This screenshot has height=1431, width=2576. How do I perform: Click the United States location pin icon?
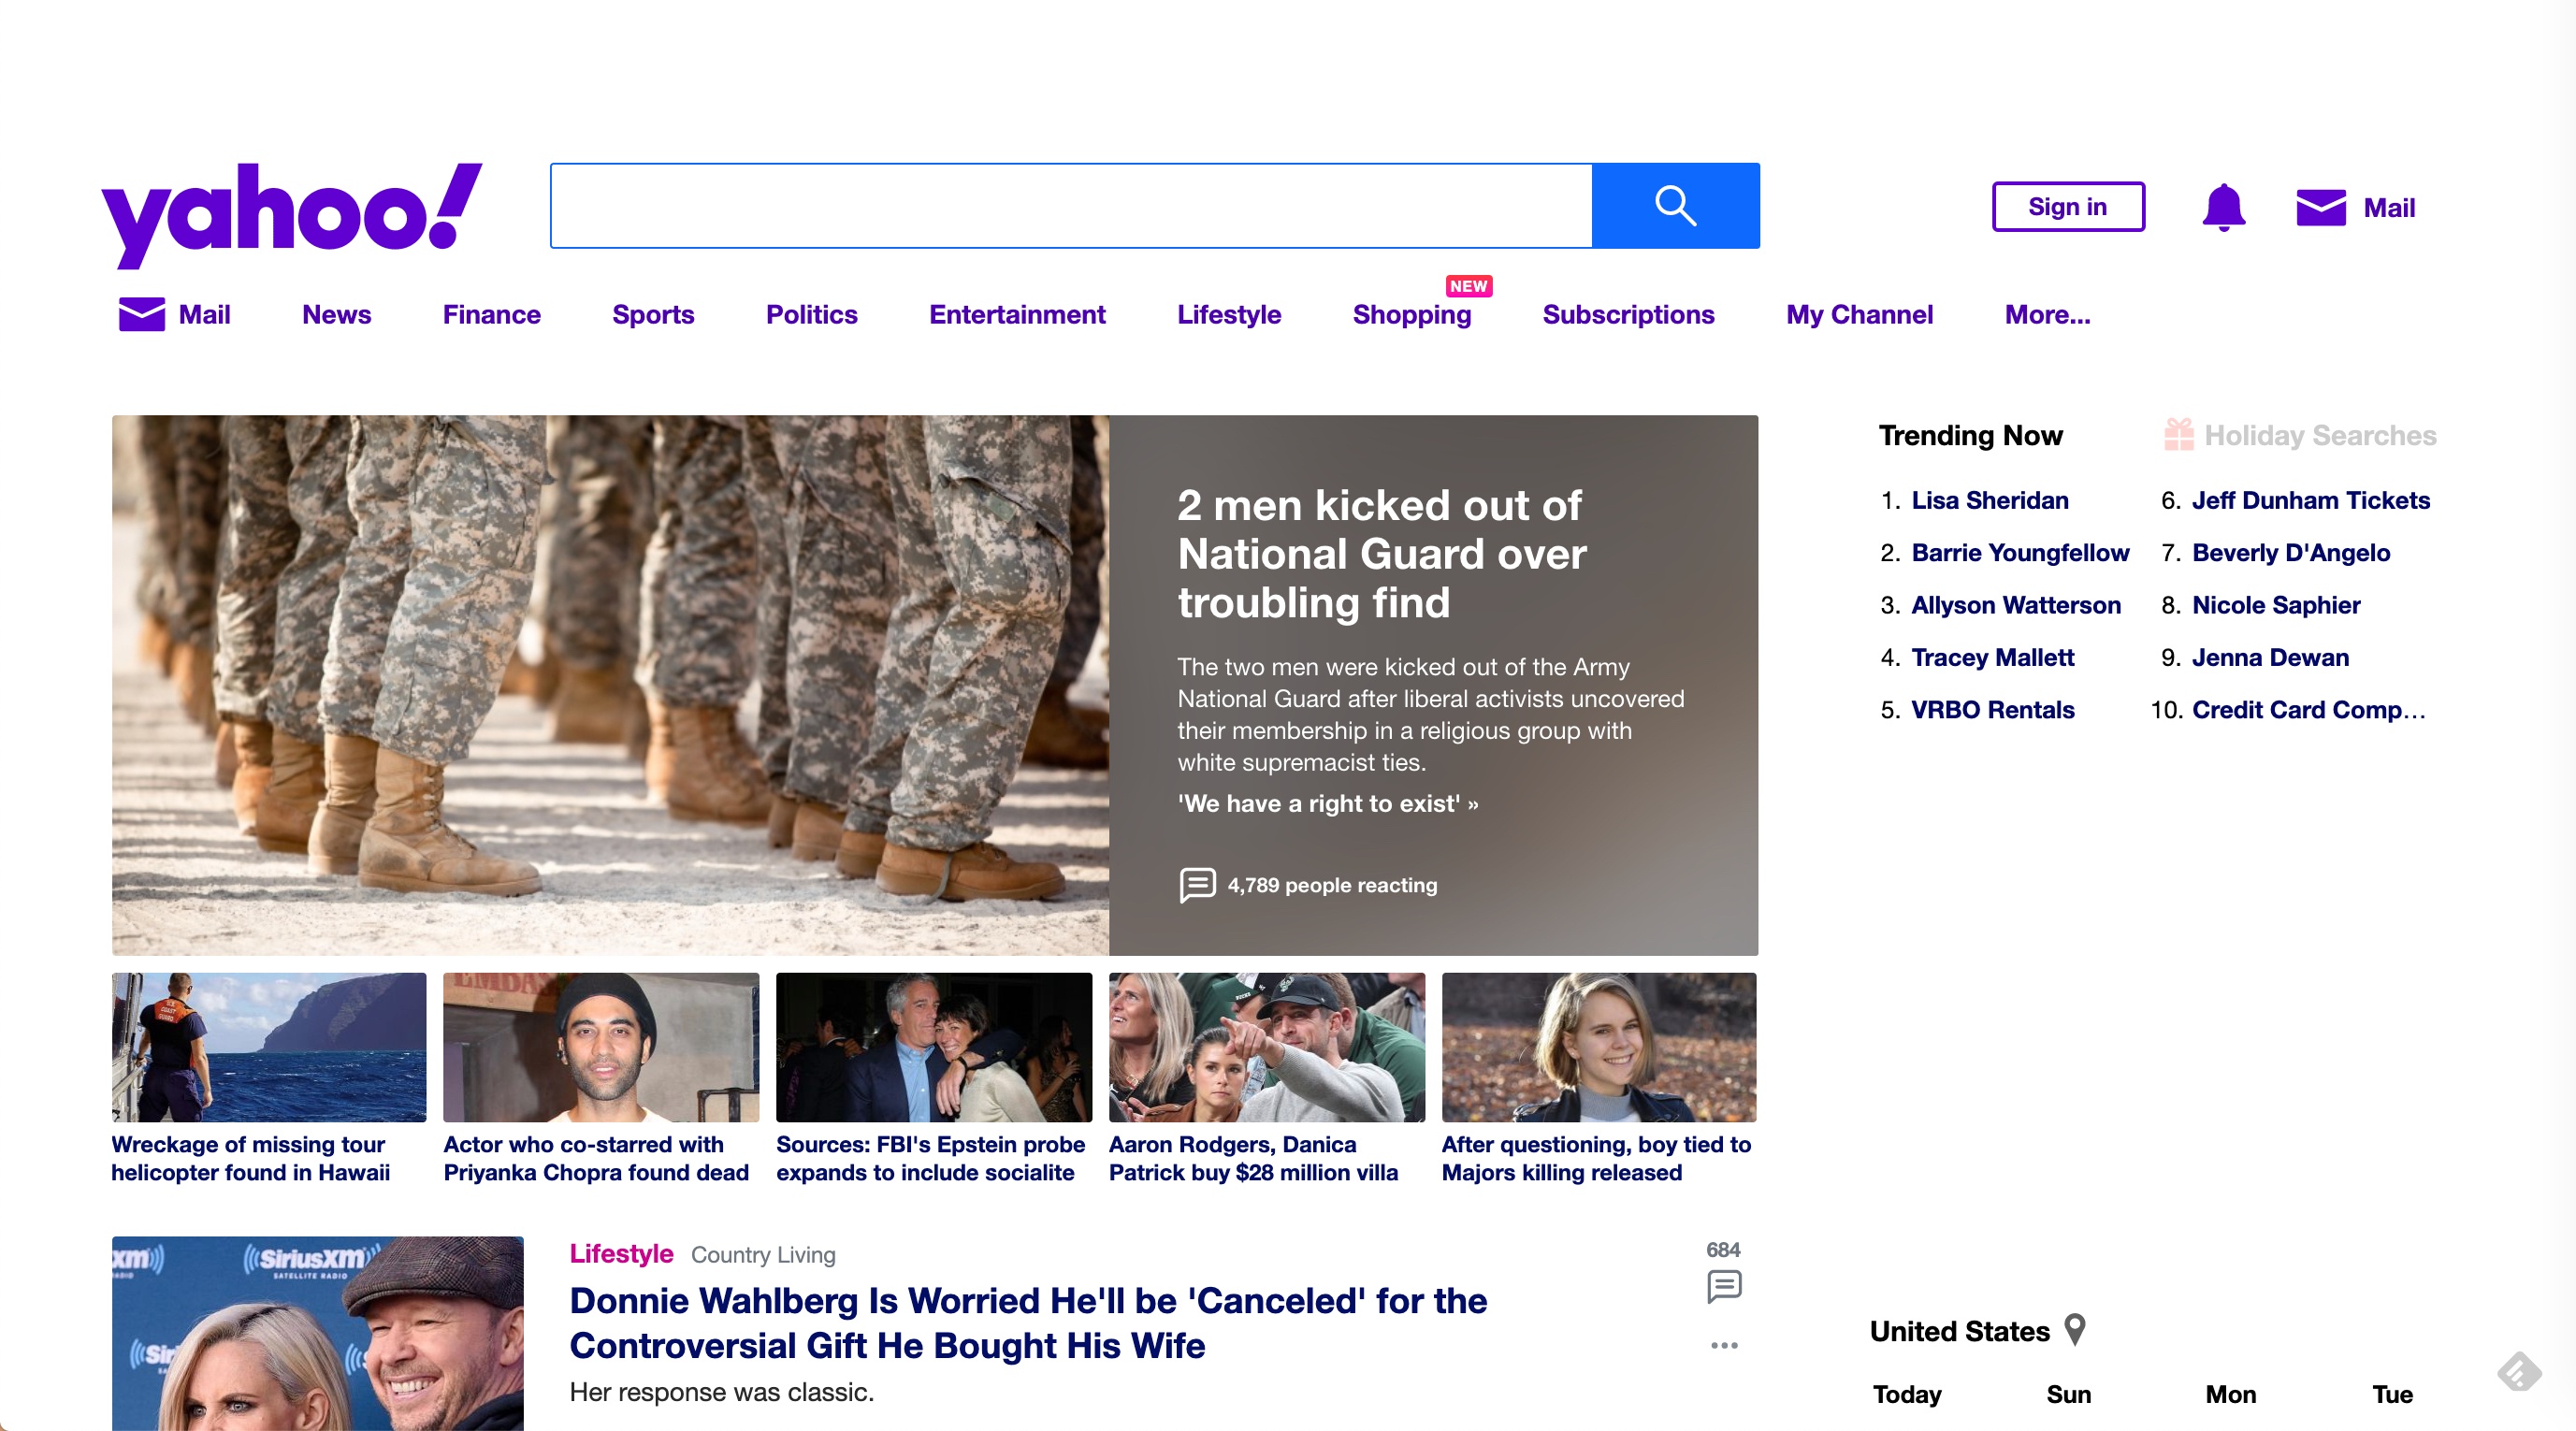click(2075, 1330)
